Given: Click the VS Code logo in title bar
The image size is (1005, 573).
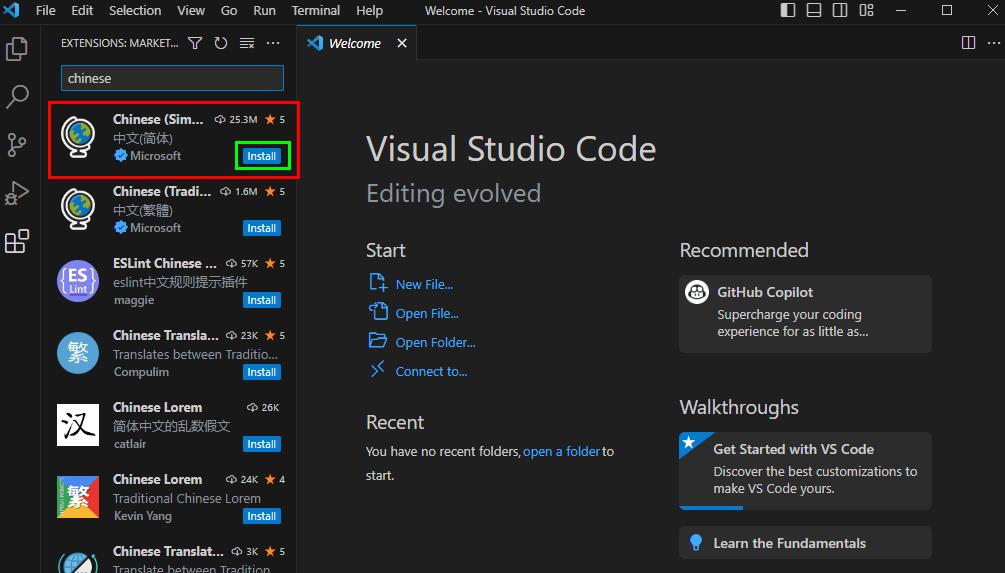Looking at the screenshot, I should [12, 10].
